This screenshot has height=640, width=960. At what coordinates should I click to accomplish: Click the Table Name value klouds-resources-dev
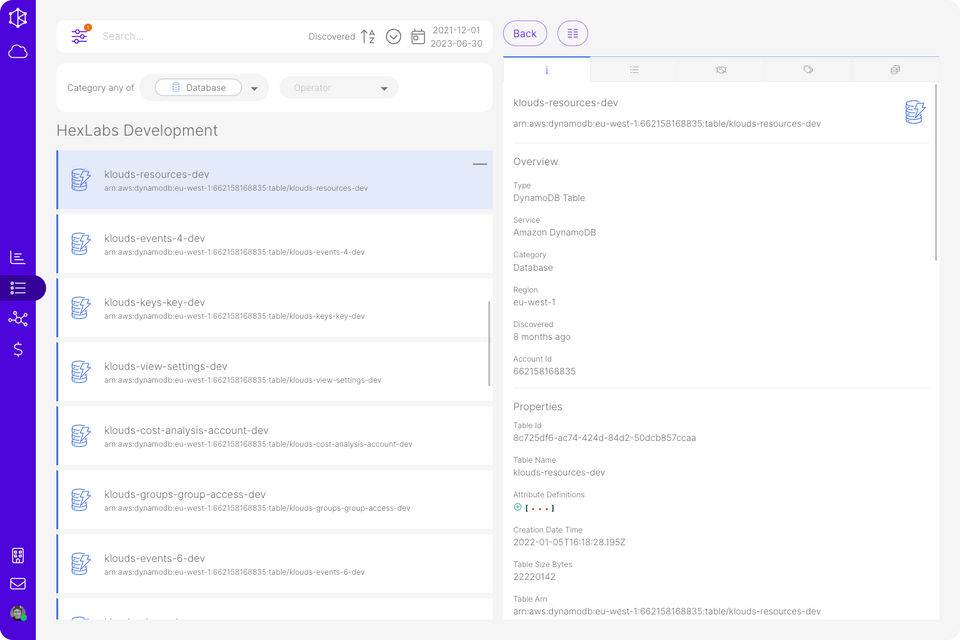pyautogui.click(x=559, y=472)
